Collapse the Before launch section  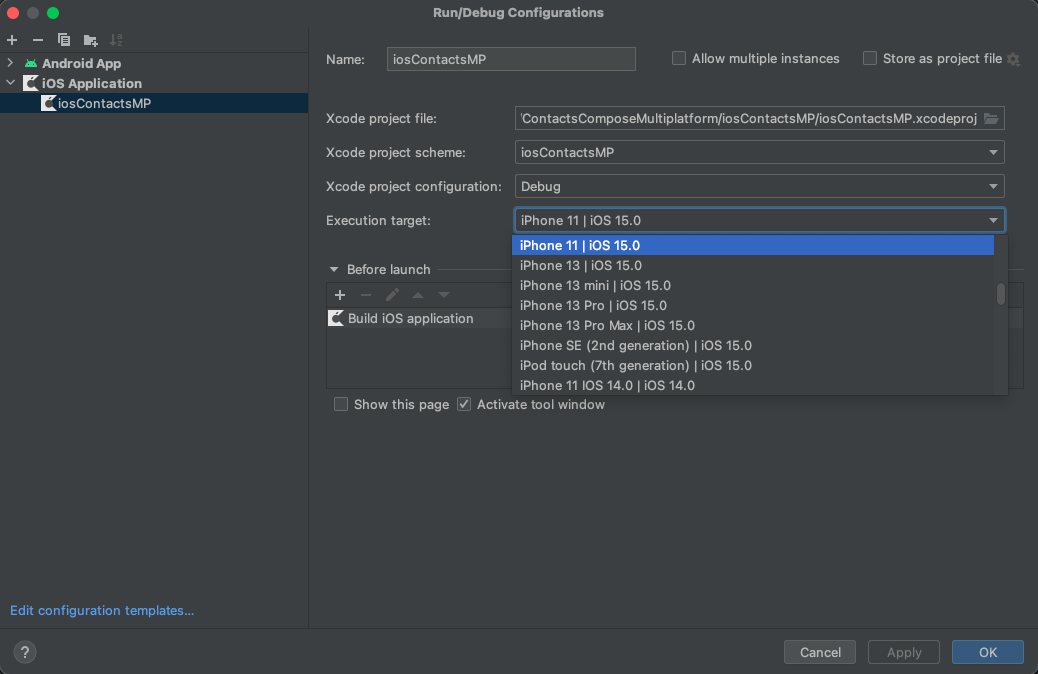(x=333, y=269)
